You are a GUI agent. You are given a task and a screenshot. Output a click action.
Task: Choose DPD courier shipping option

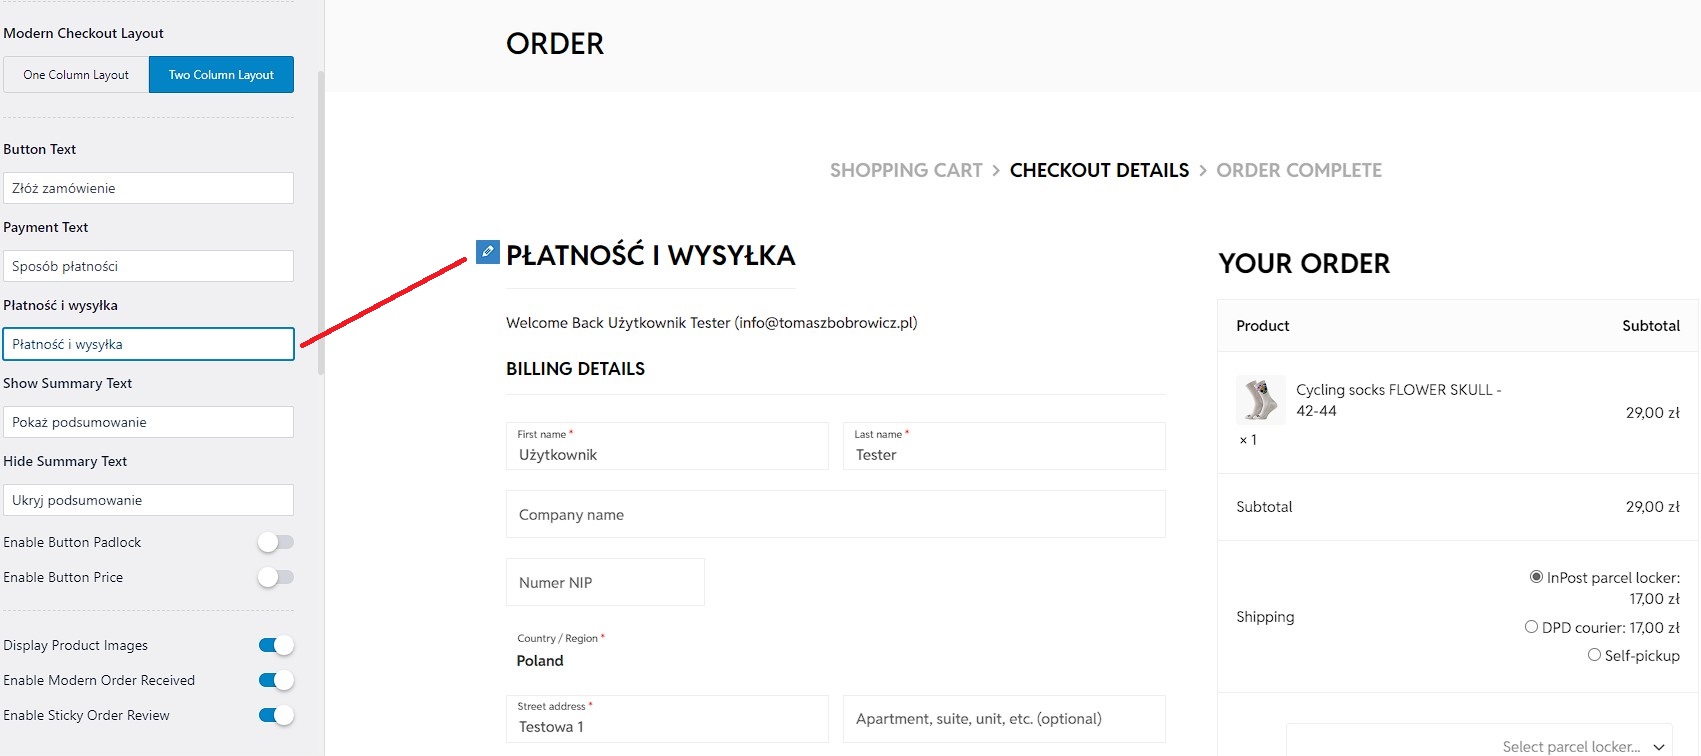point(1531,627)
